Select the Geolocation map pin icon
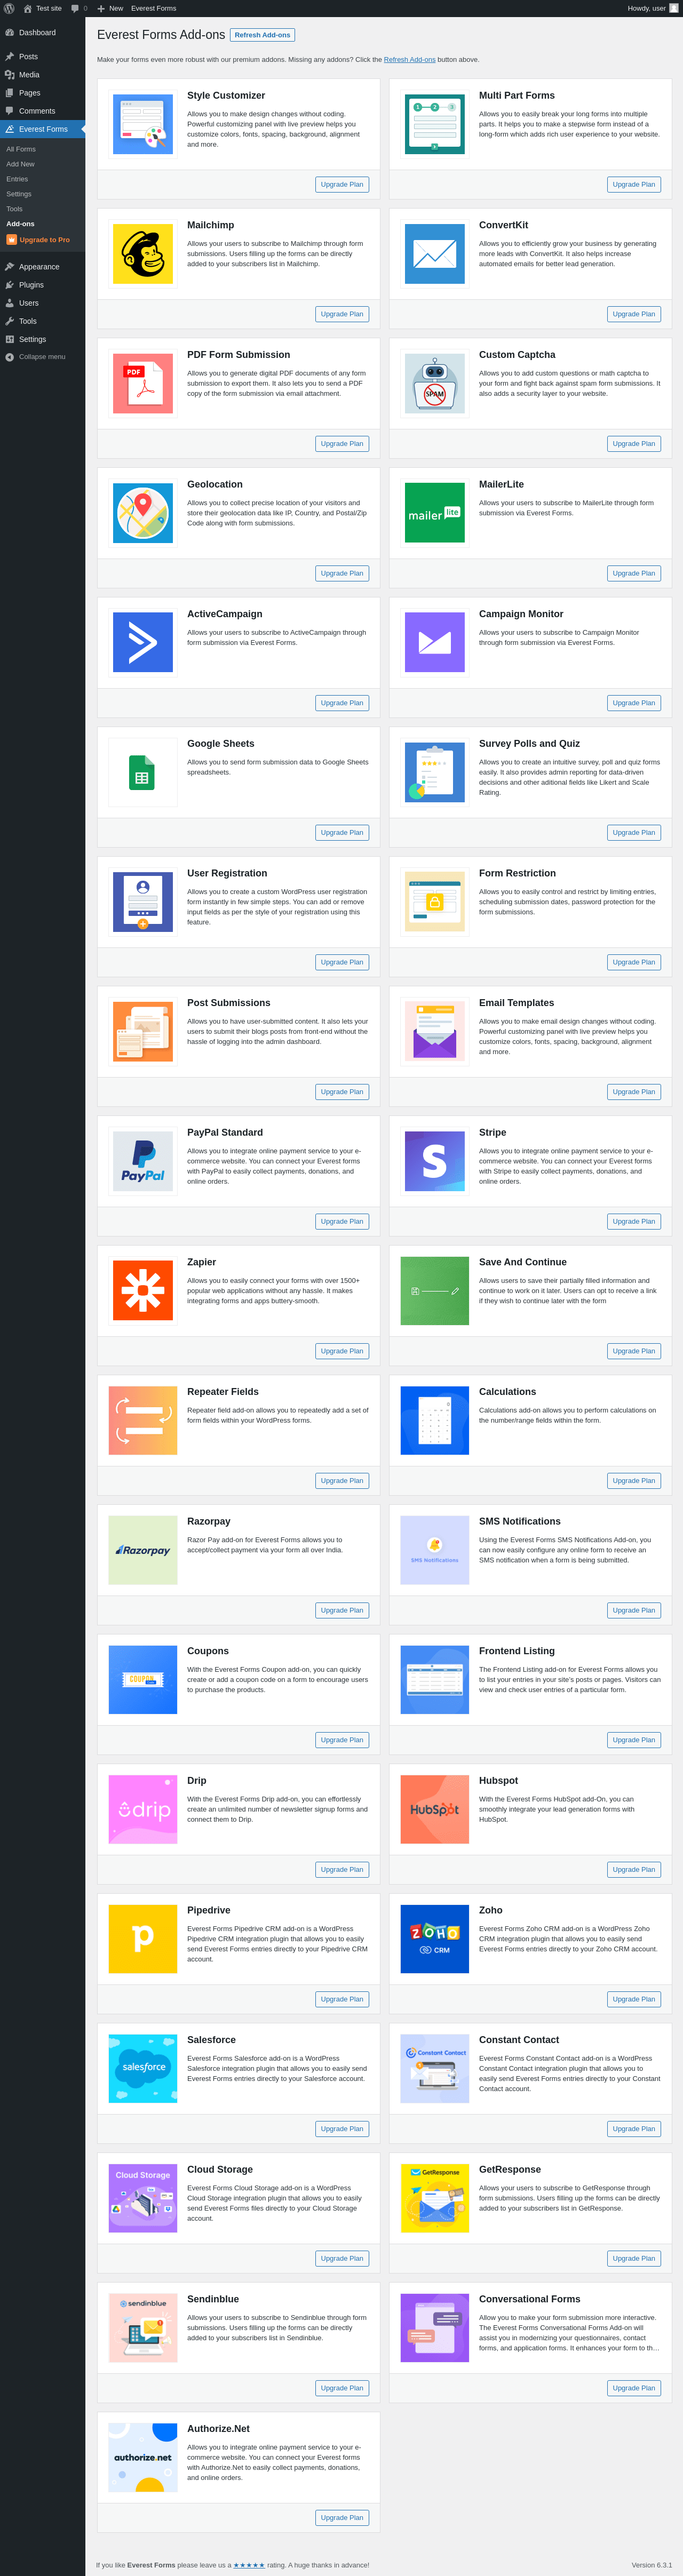This screenshot has height=2576, width=683. coord(143,513)
